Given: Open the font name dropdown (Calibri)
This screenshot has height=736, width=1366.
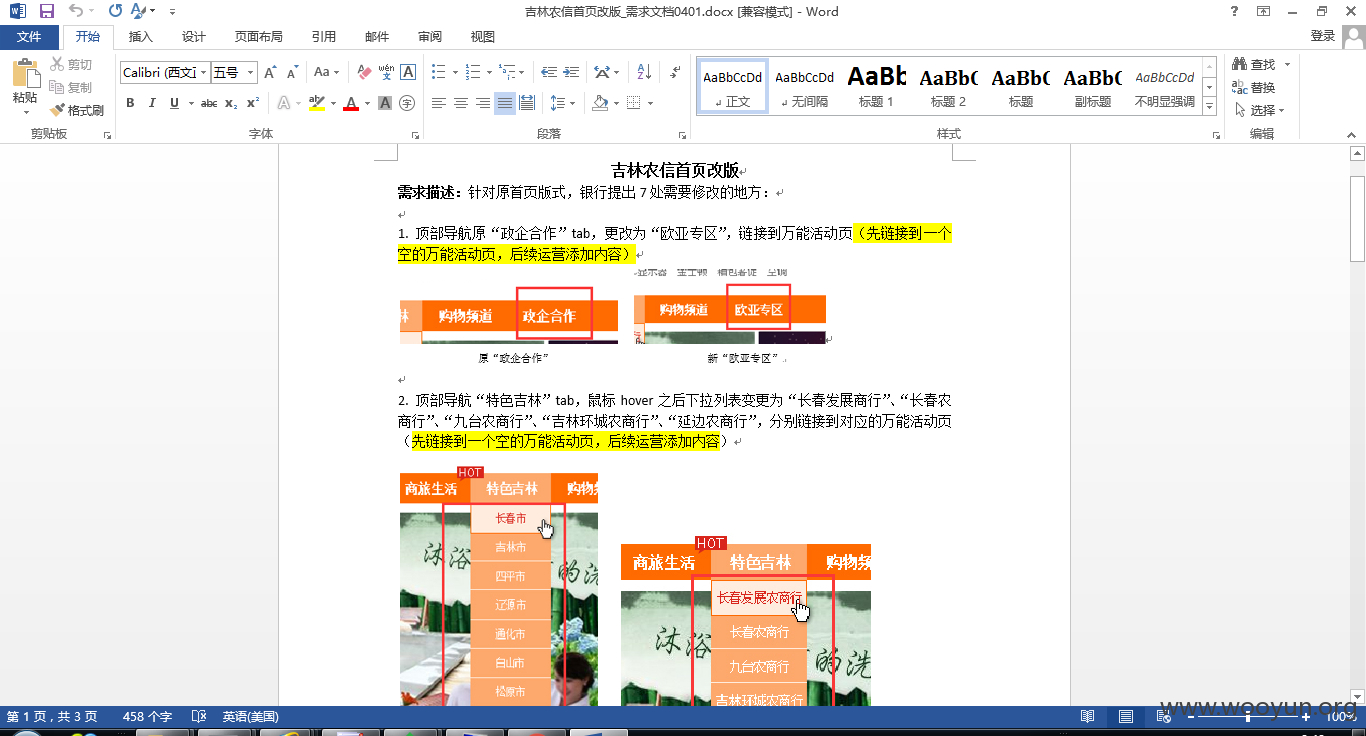Looking at the screenshot, I should point(204,72).
